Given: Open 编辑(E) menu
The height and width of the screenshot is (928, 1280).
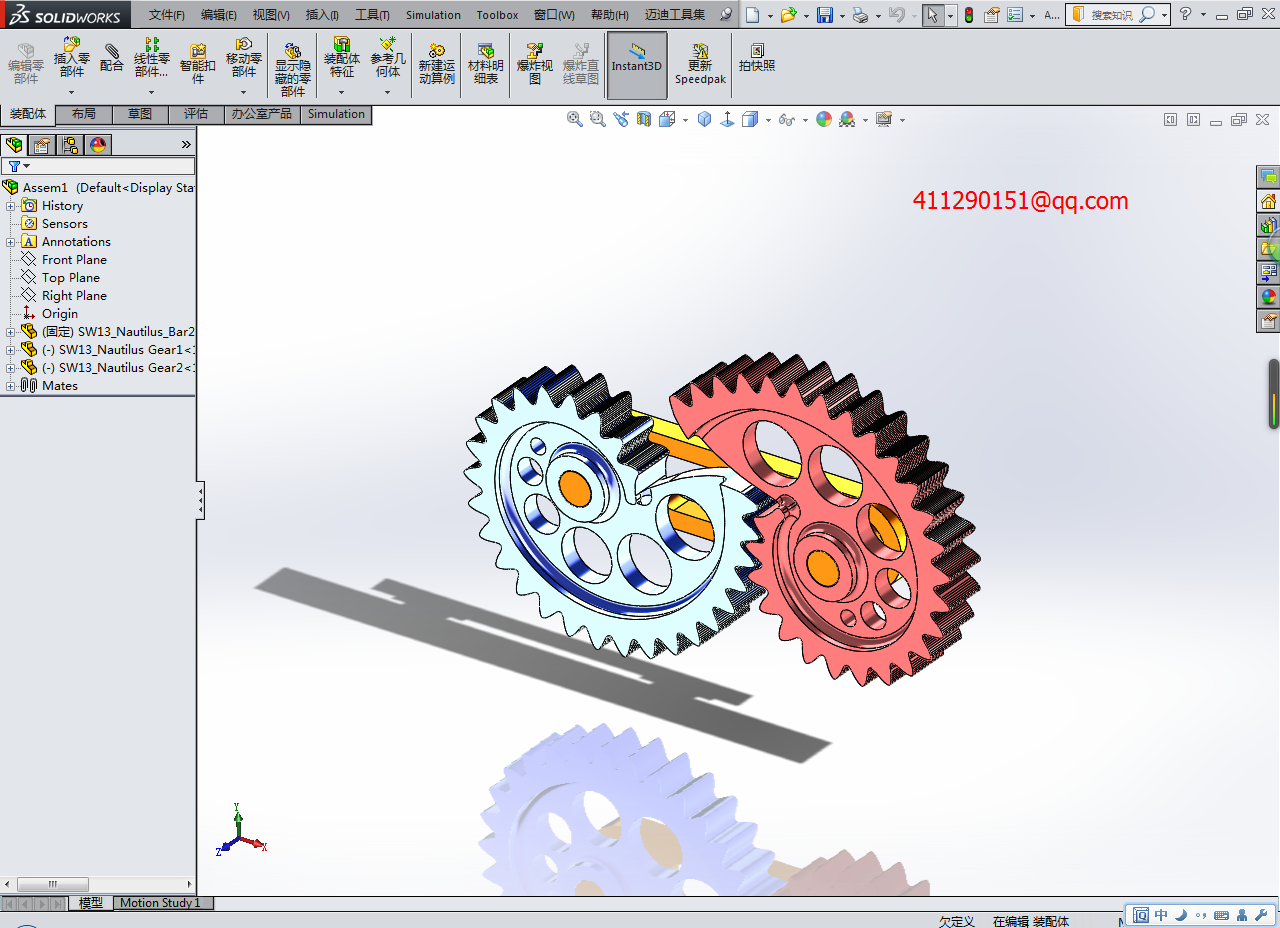Looking at the screenshot, I should (219, 15).
